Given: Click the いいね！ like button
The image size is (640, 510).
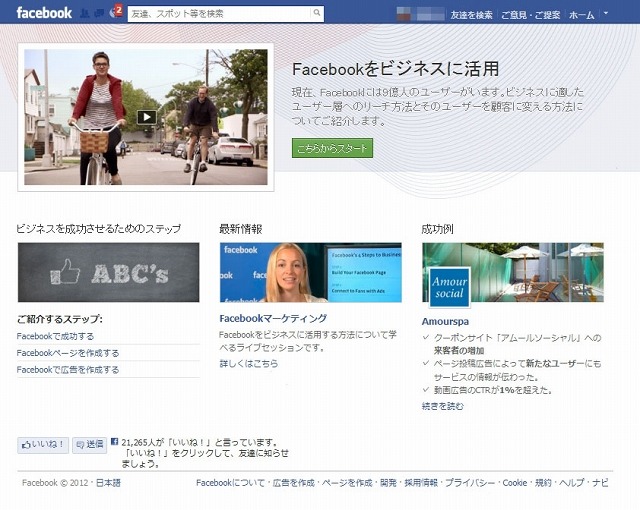Looking at the screenshot, I should [43, 445].
